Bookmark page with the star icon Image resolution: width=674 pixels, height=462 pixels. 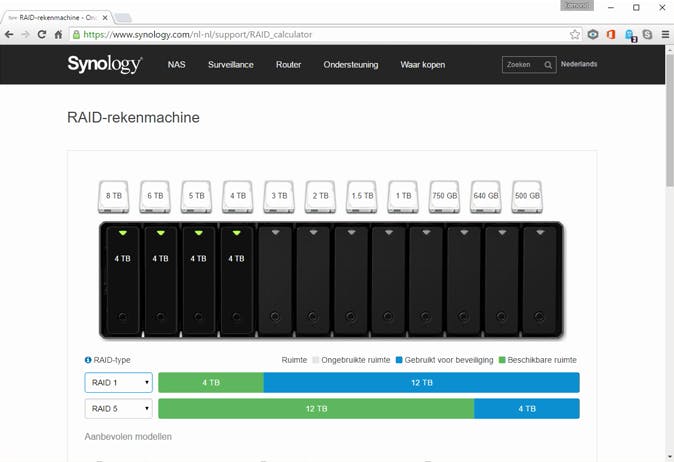coord(574,34)
